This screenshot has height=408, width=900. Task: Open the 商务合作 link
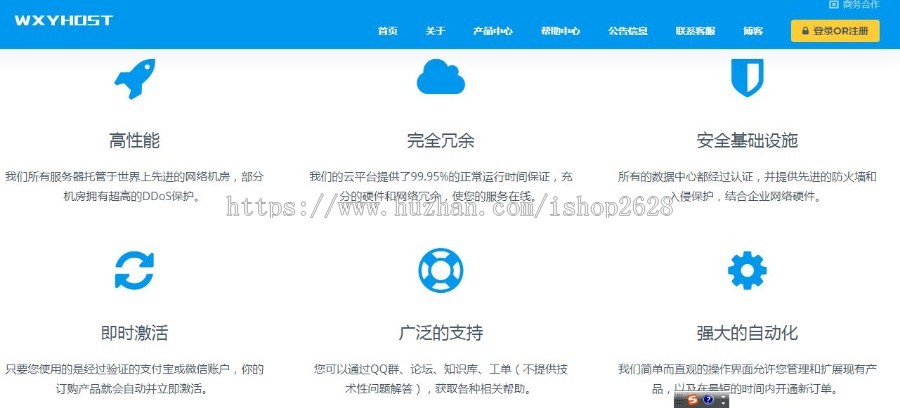pyautogui.click(x=855, y=5)
